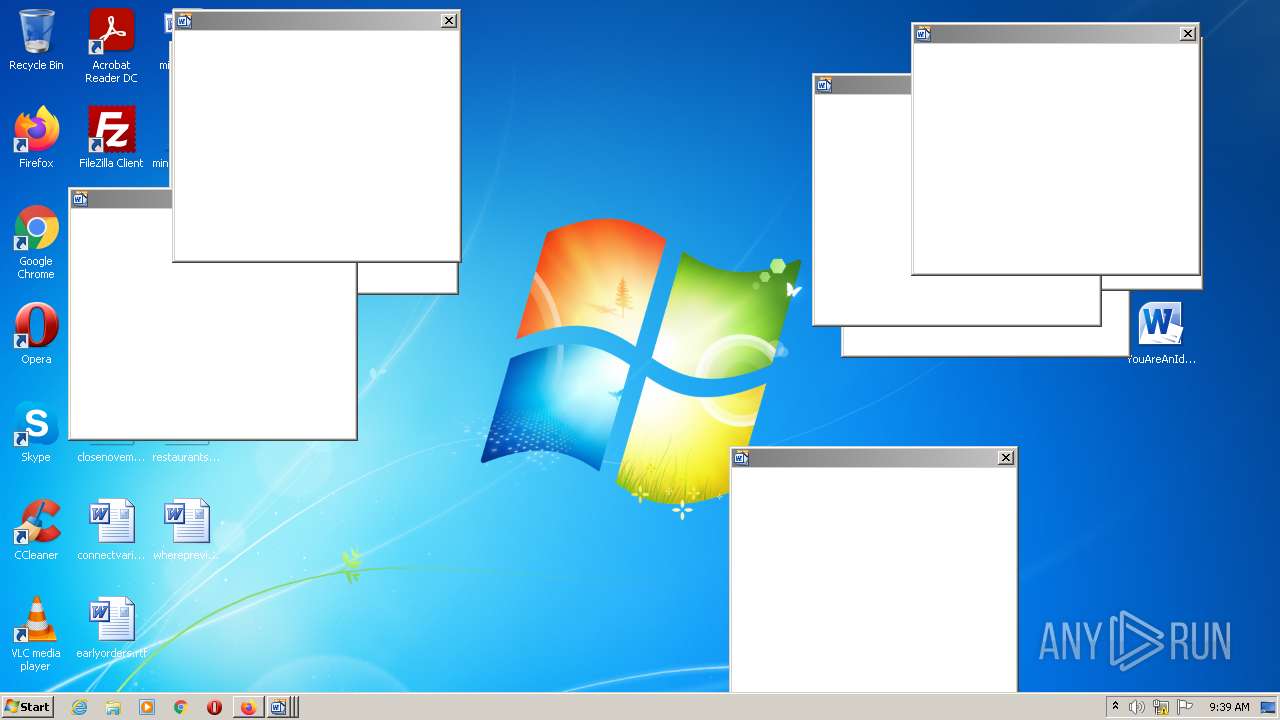This screenshot has width=1280, height=720.
Task: Select the Google Chrome desktop shortcut
Action: (x=36, y=243)
